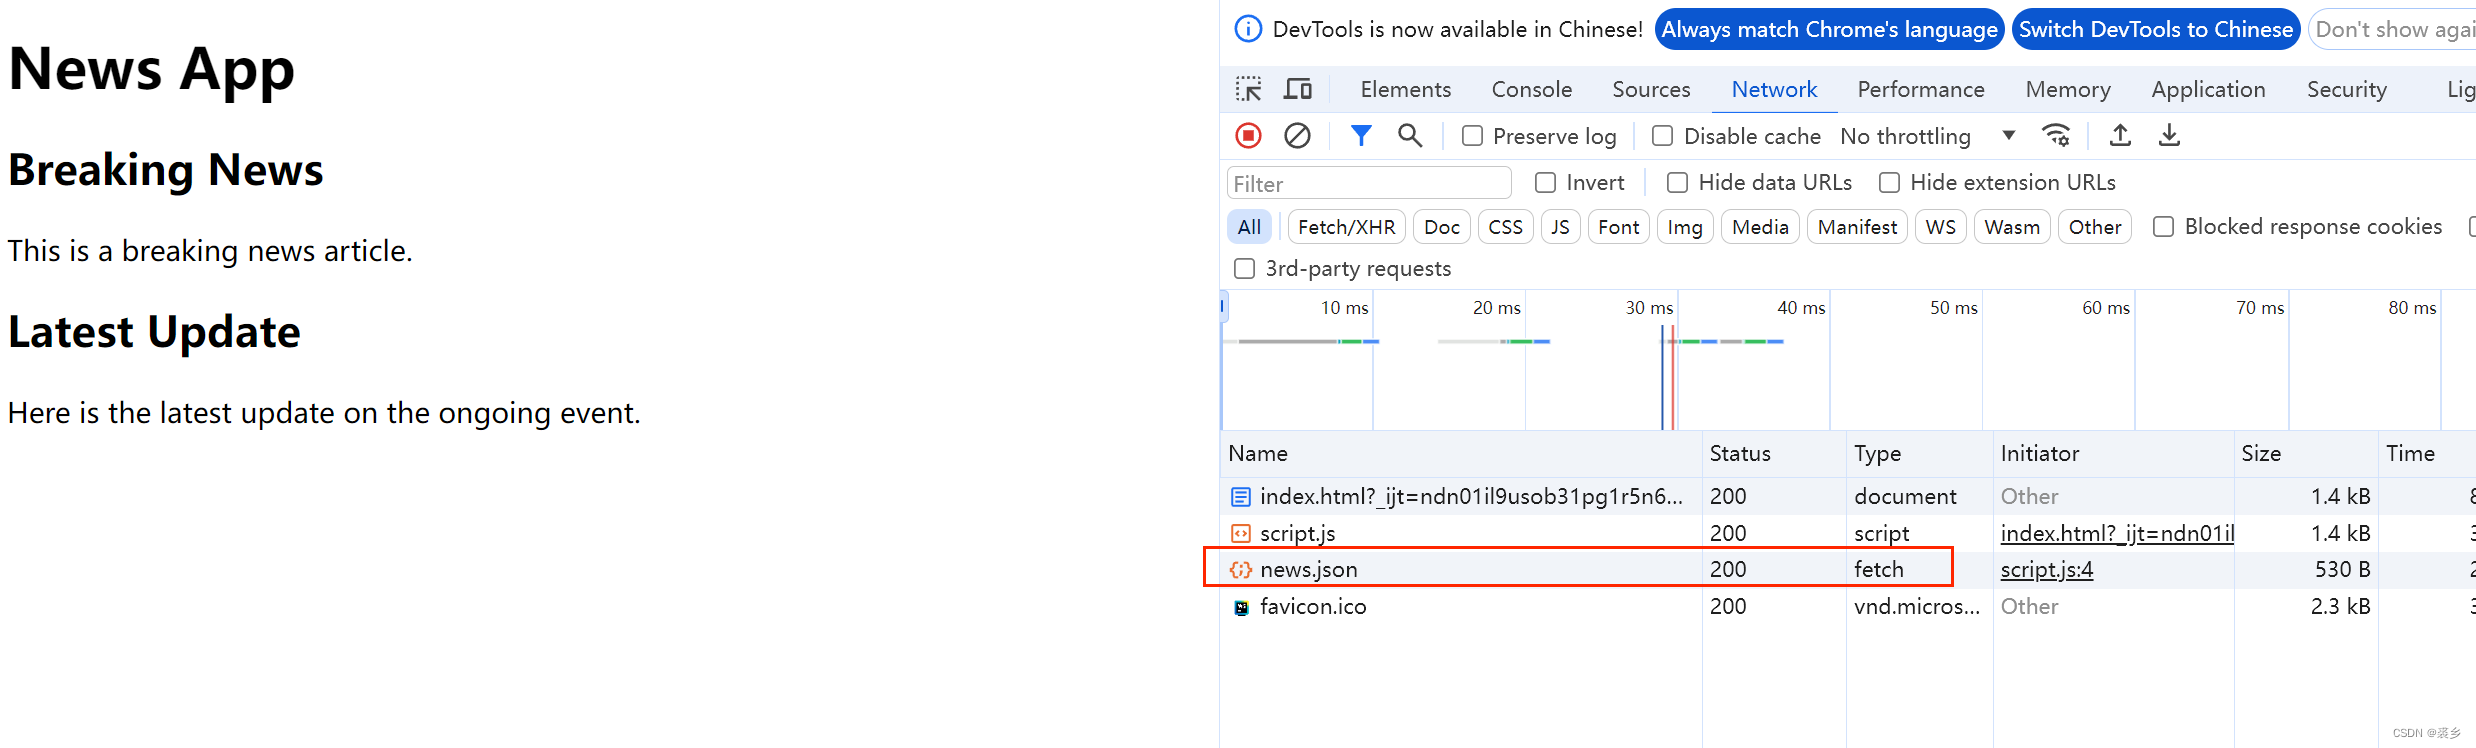The width and height of the screenshot is (2476, 748).
Task: Sort by Size column header
Action: 2306,454
